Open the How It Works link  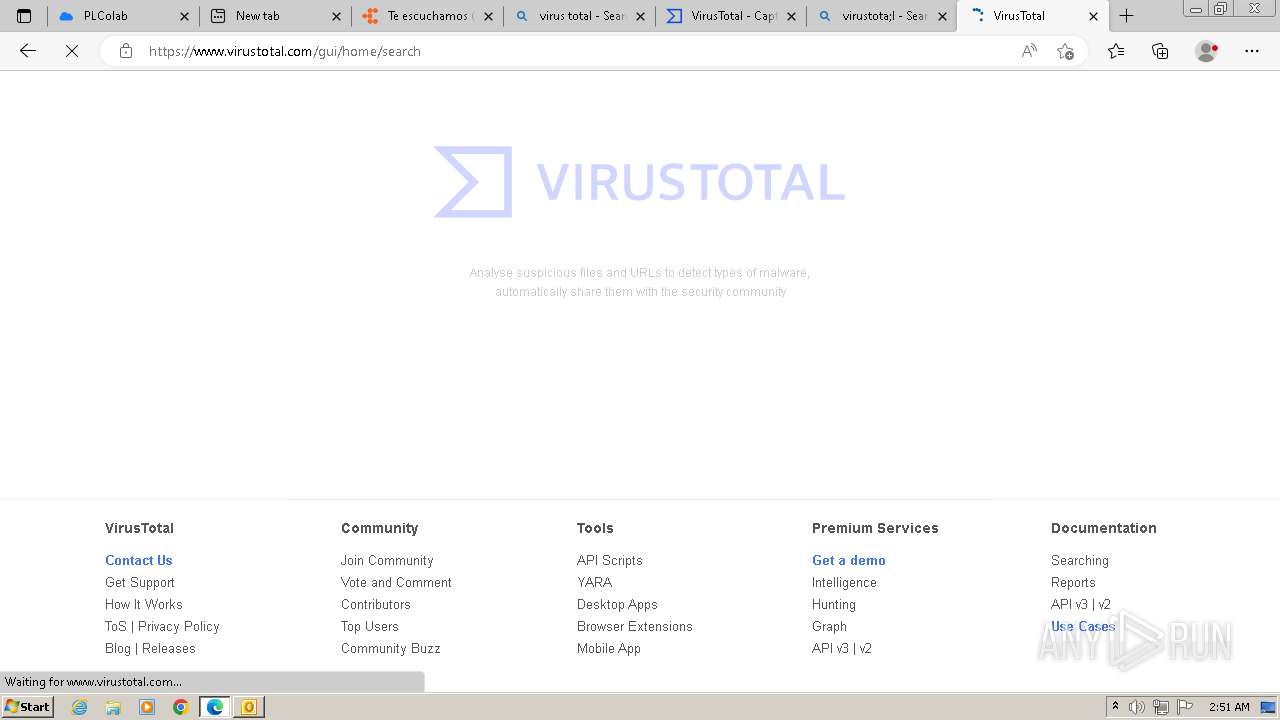click(x=144, y=604)
